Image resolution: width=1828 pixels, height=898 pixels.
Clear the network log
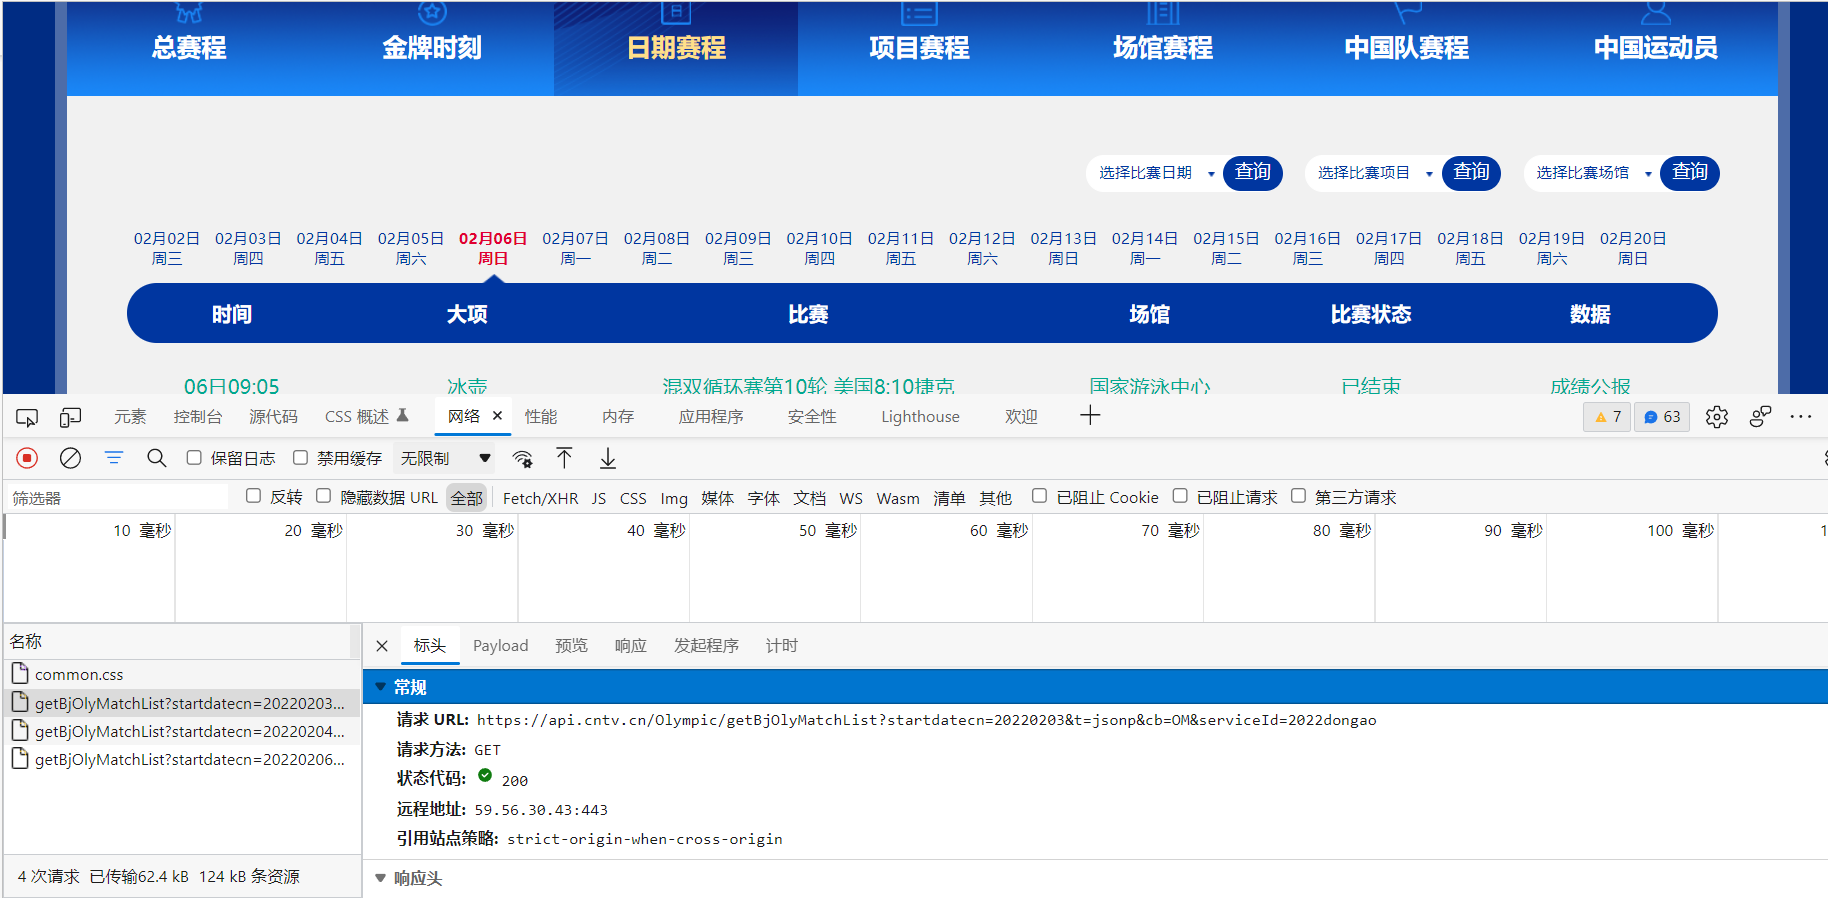click(x=70, y=458)
